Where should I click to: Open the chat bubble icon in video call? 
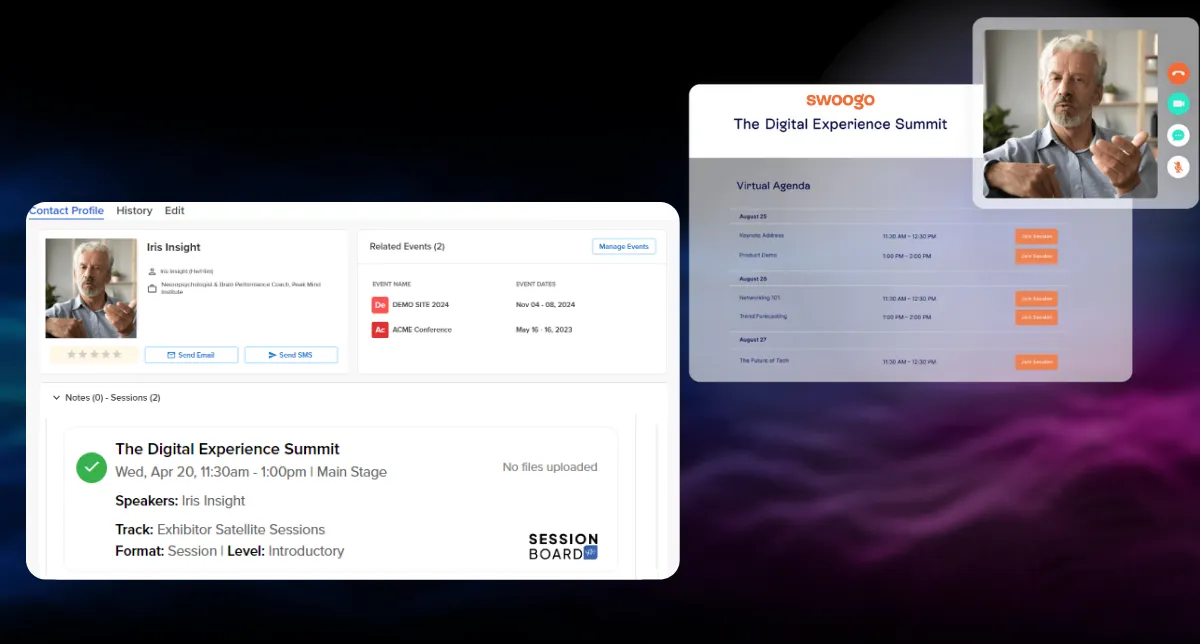(x=1178, y=135)
